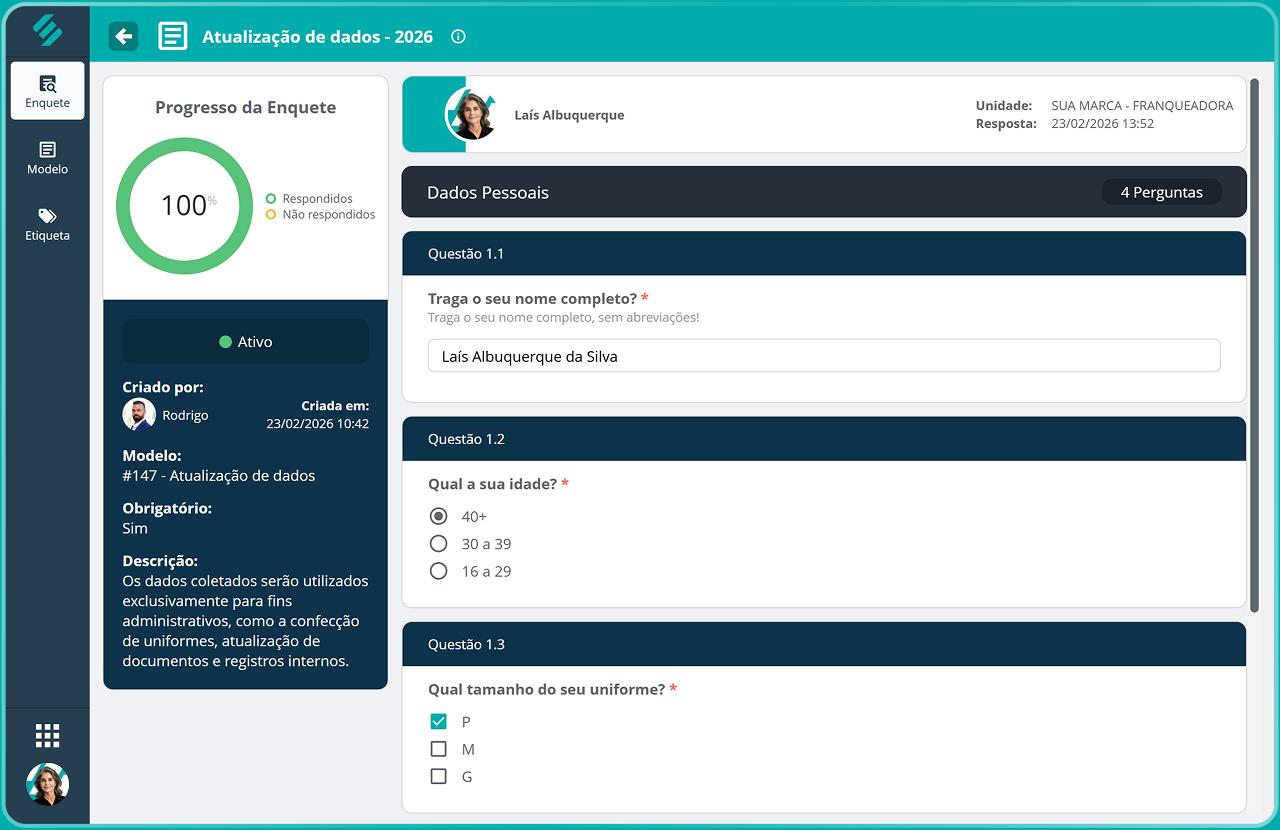Image resolution: width=1280 pixels, height=830 pixels.
Task: Uncheck the P uniform size checkbox
Action: [438, 722]
